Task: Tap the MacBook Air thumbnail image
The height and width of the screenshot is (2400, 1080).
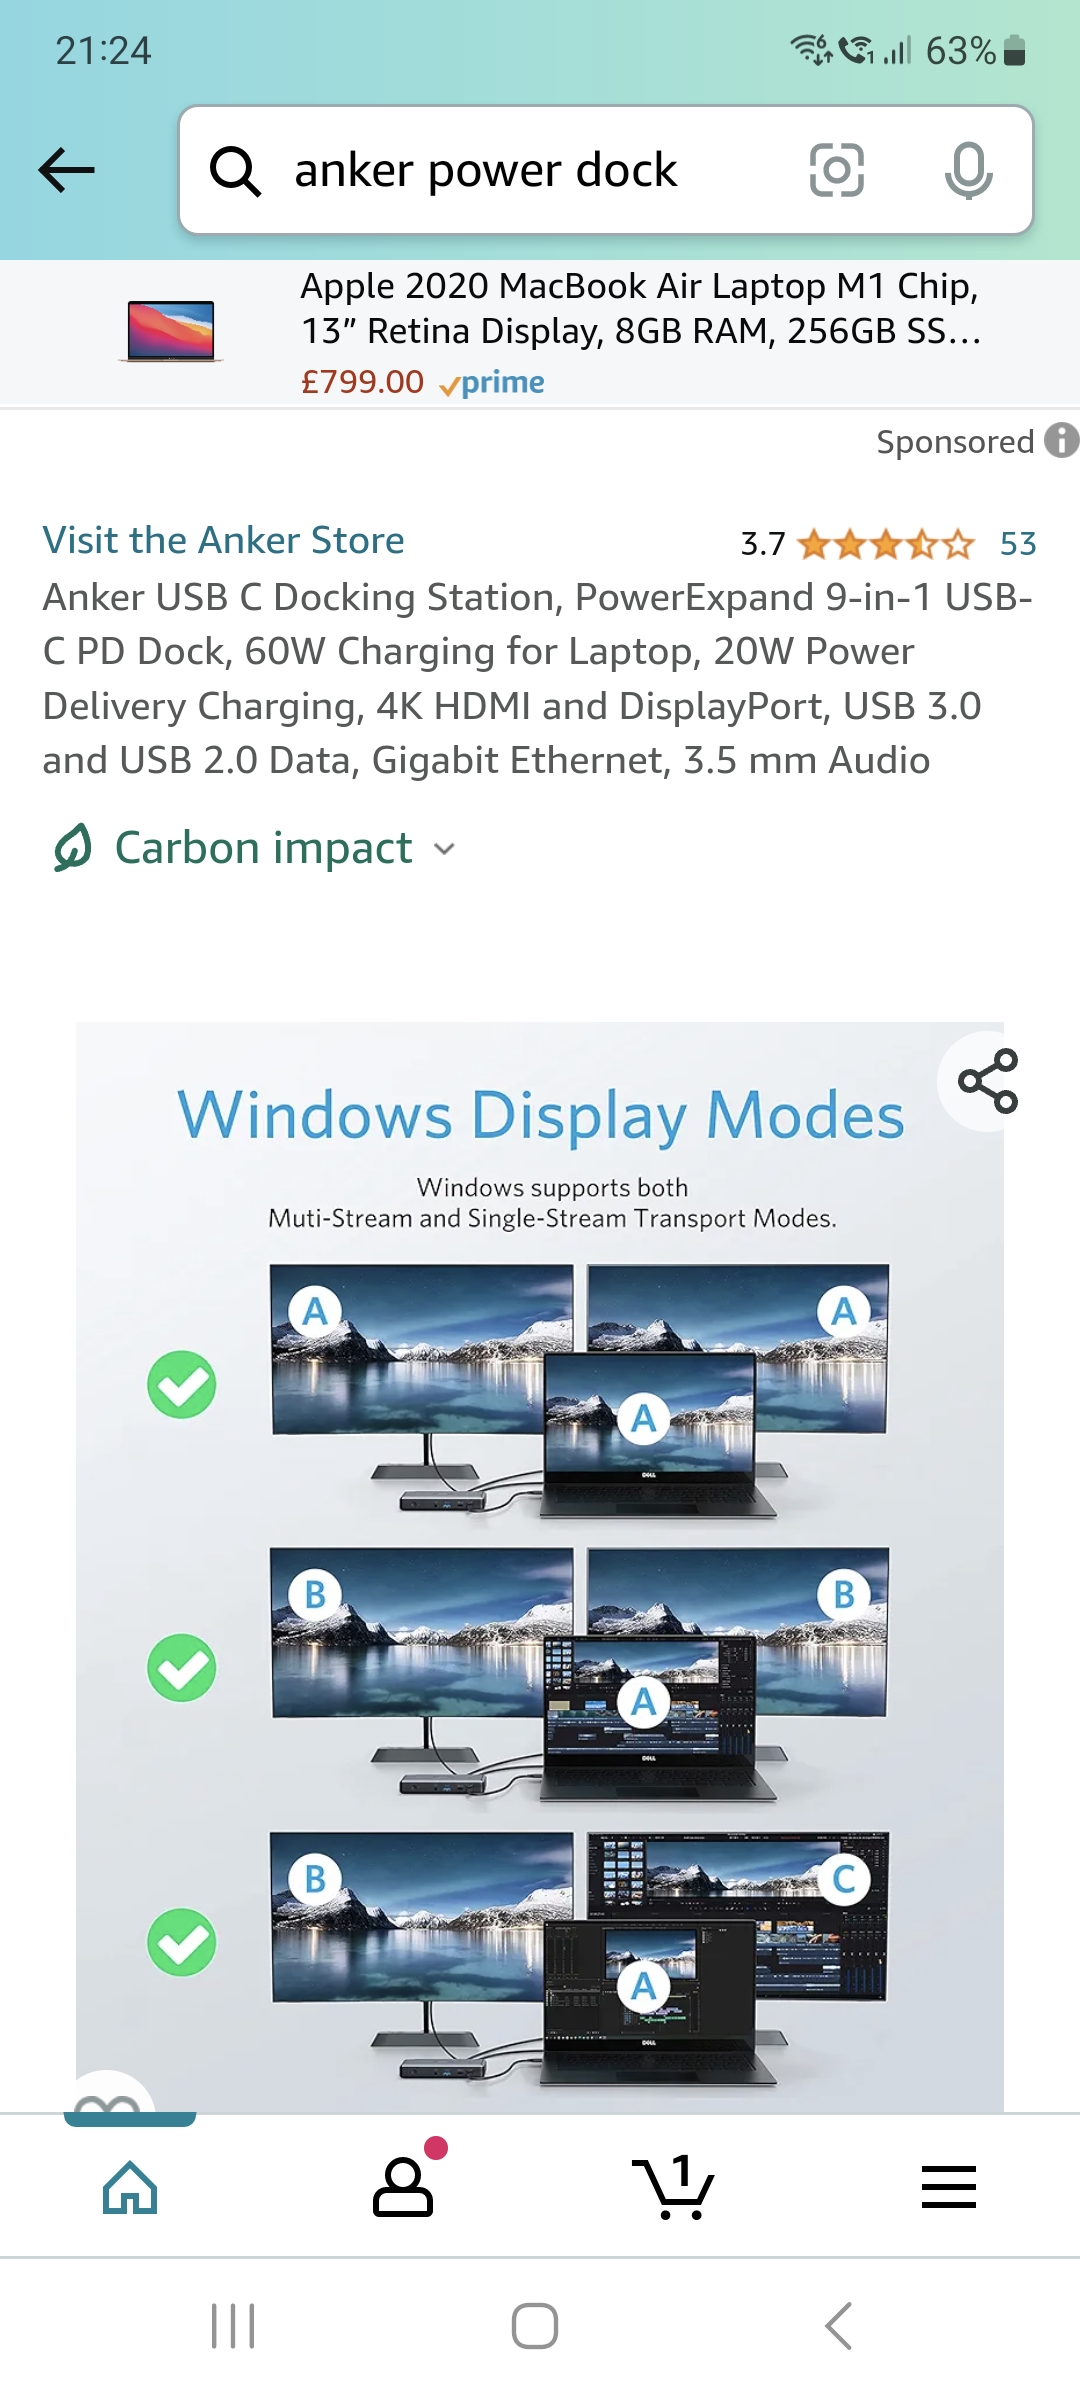Action: [170, 331]
